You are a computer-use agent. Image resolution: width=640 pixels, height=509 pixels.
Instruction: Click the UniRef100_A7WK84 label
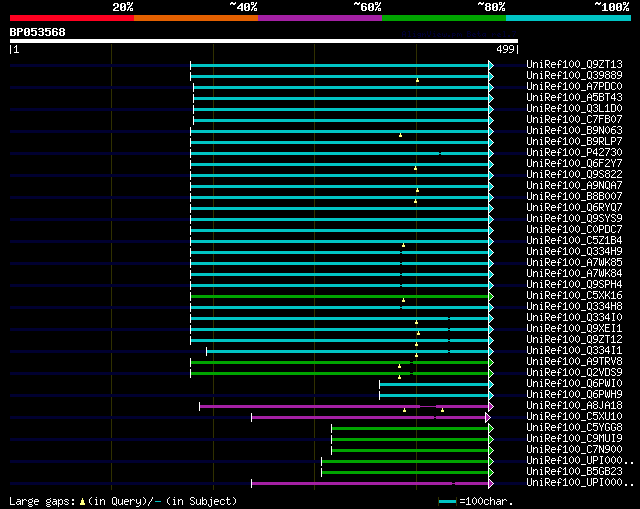coord(574,274)
